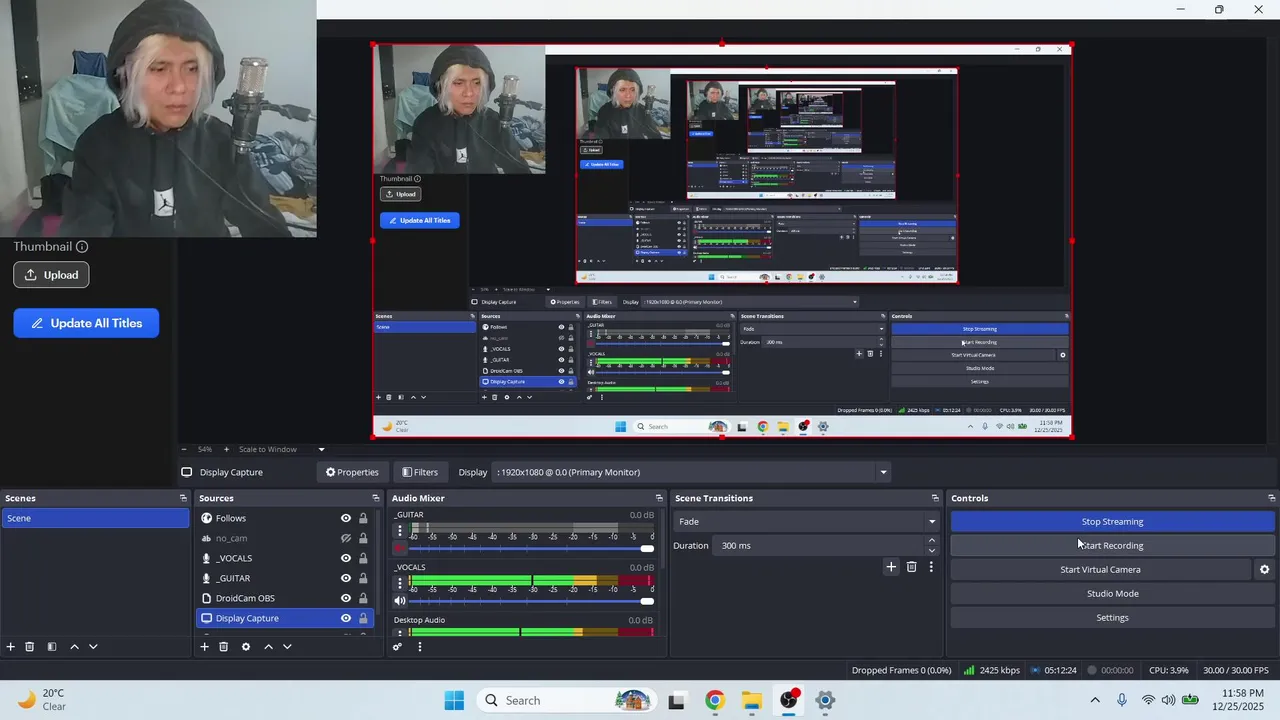Open scene filters icon in Scenes panel
Screen dimensions: 1280x720
point(52,647)
